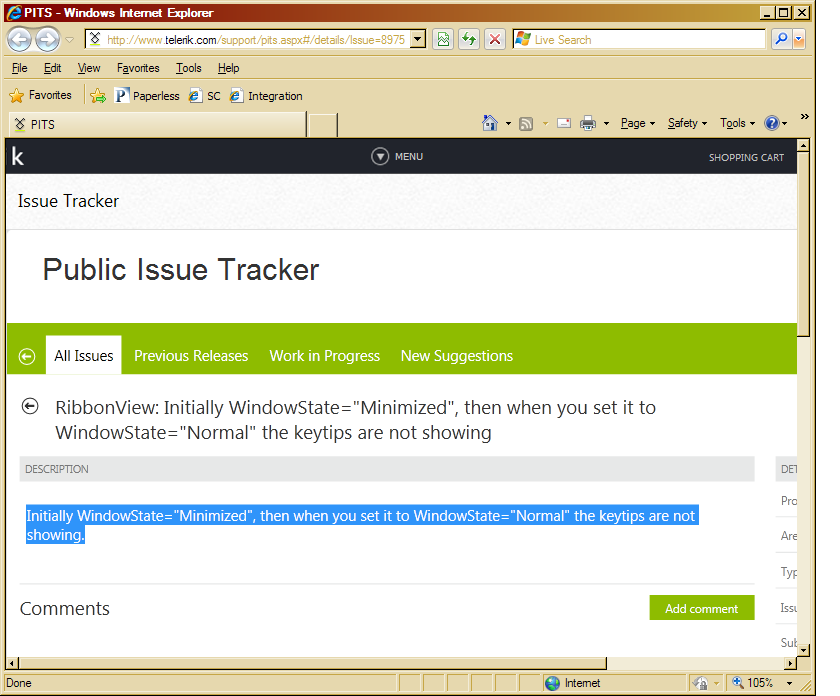Select the PITS browser tab
The image size is (840, 696).
coord(158,124)
